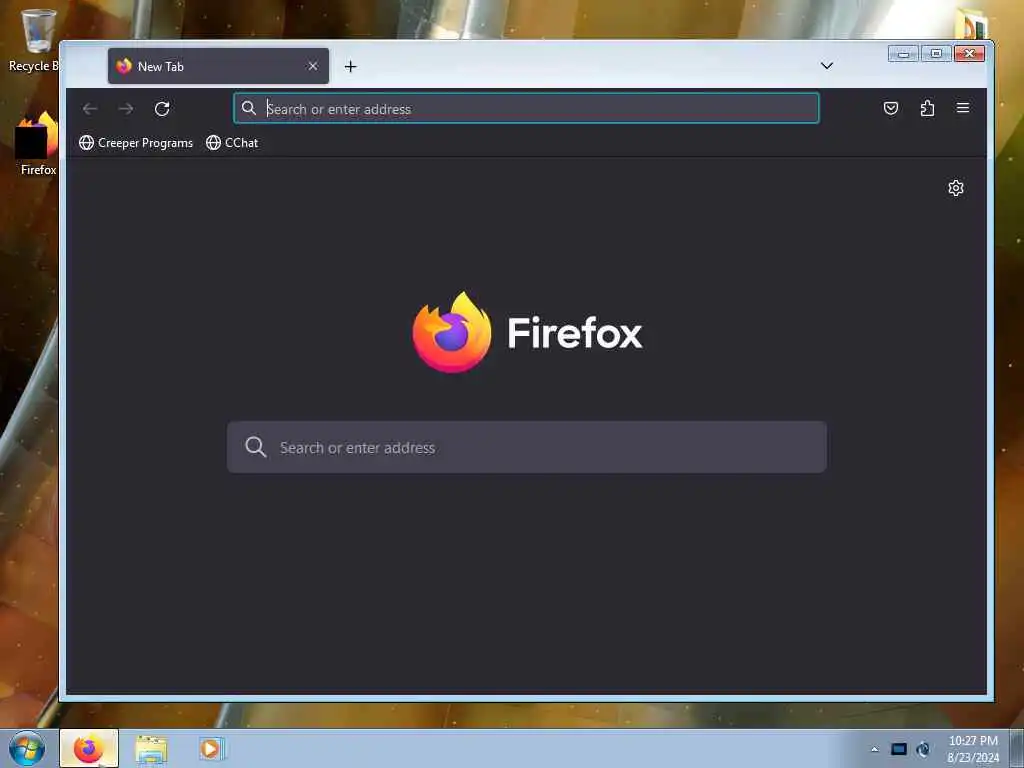This screenshot has width=1024, height=768.
Task: Open the volume tray icon
Action: click(x=923, y=749)
